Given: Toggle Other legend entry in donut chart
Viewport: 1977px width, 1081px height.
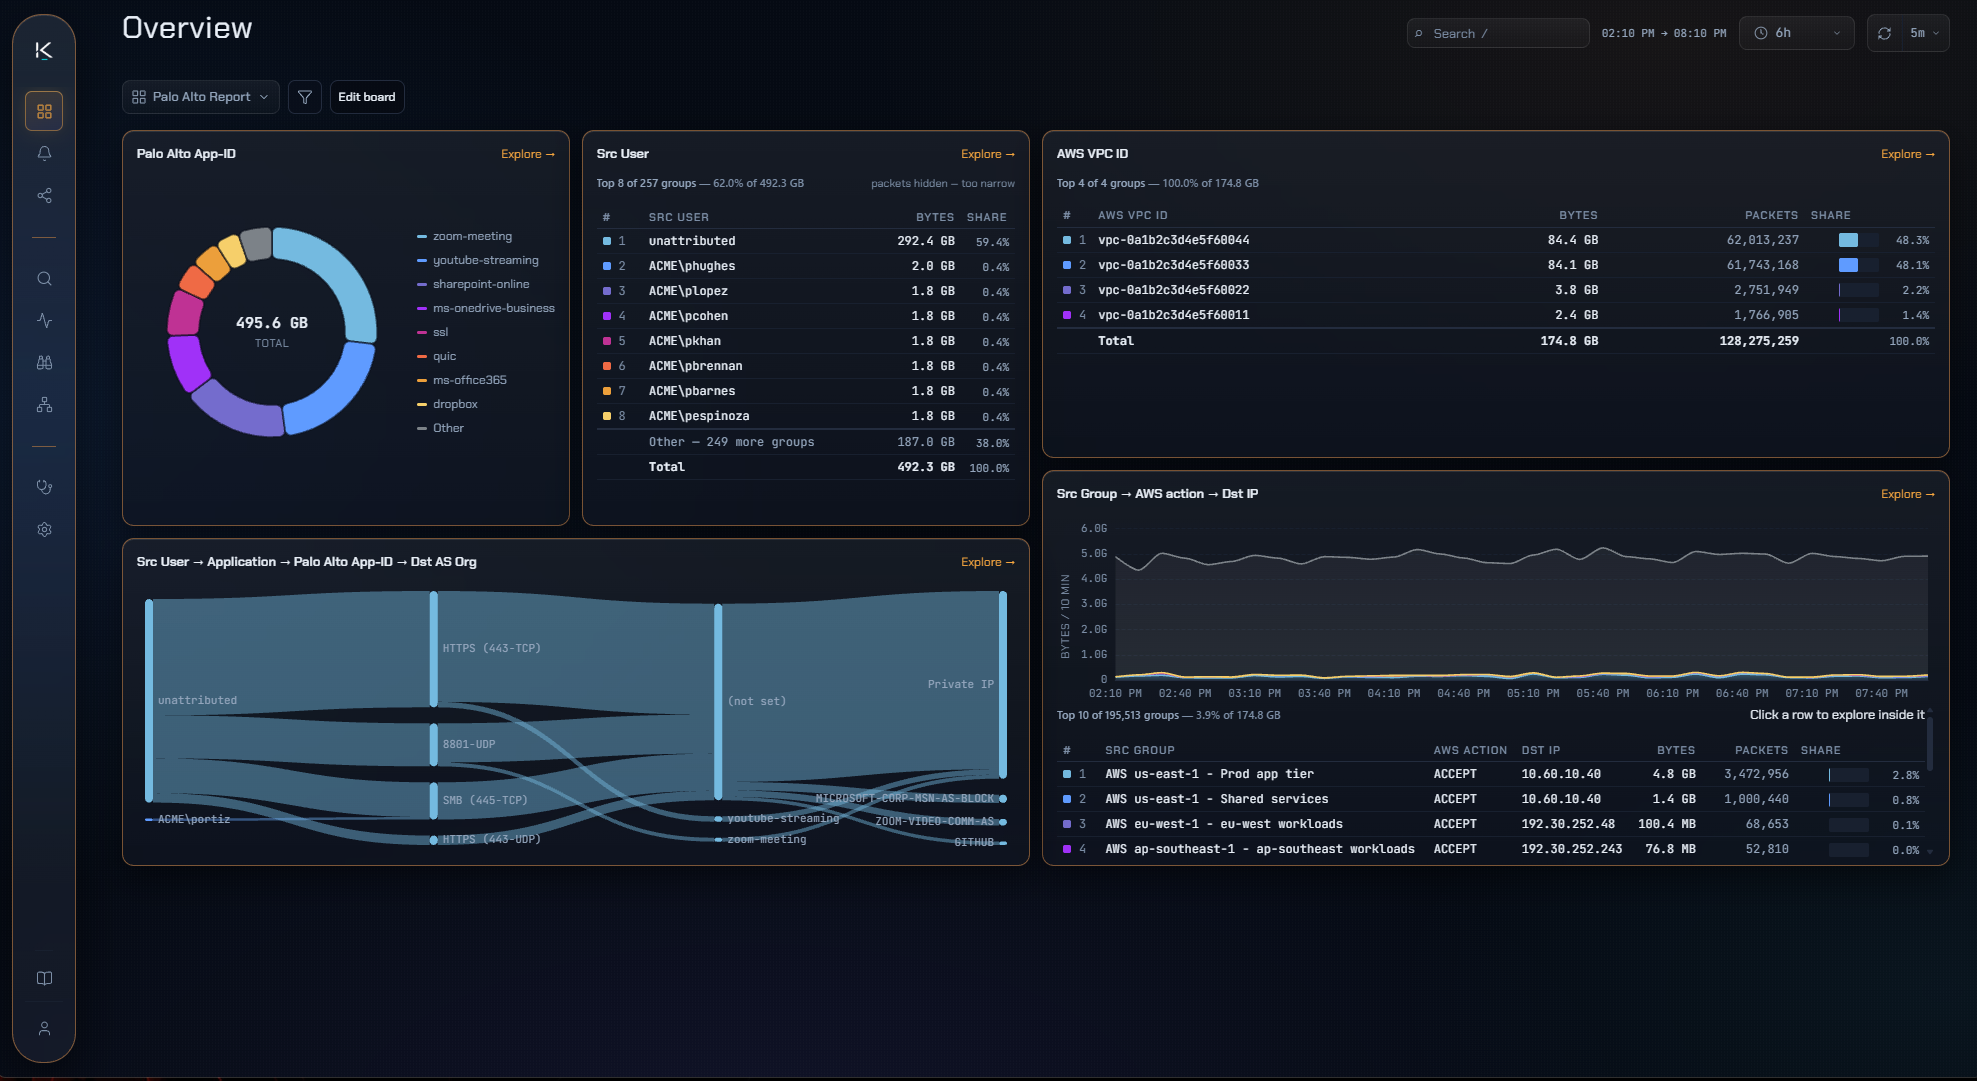Looking at the screenshot, I should (441, 428).
